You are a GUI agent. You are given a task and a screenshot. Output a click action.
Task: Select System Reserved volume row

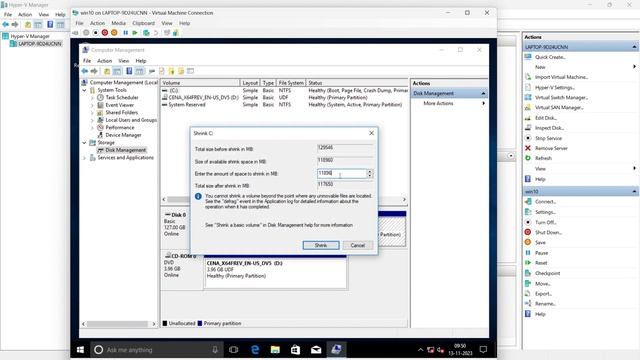[x=284, y=105]
